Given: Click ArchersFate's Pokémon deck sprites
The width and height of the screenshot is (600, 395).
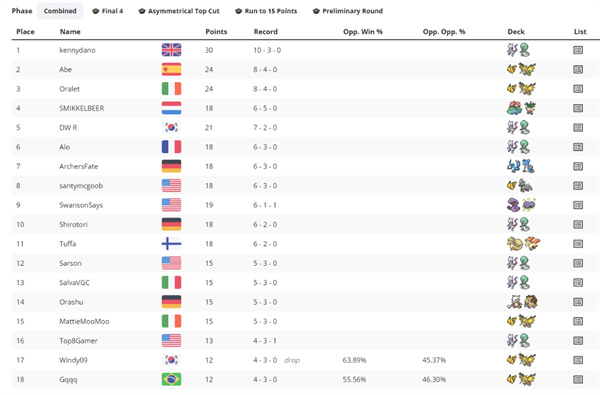Looking at the screenshot, I should point(521,166).
